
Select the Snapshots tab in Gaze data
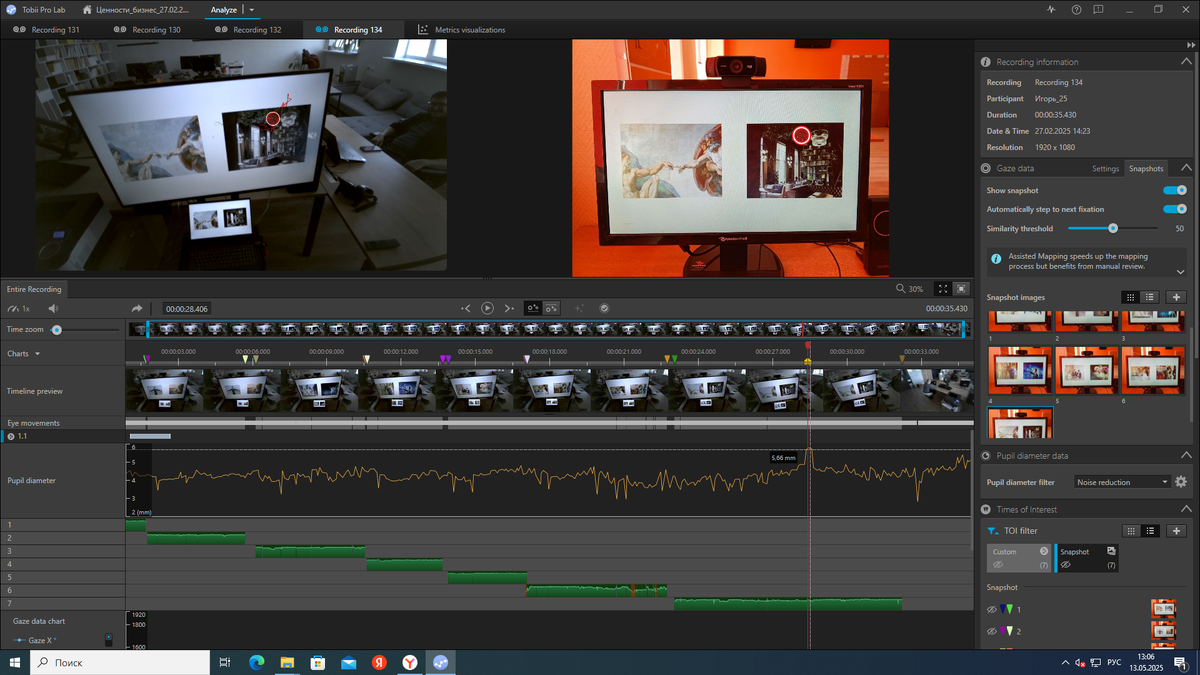point(1146,169)
